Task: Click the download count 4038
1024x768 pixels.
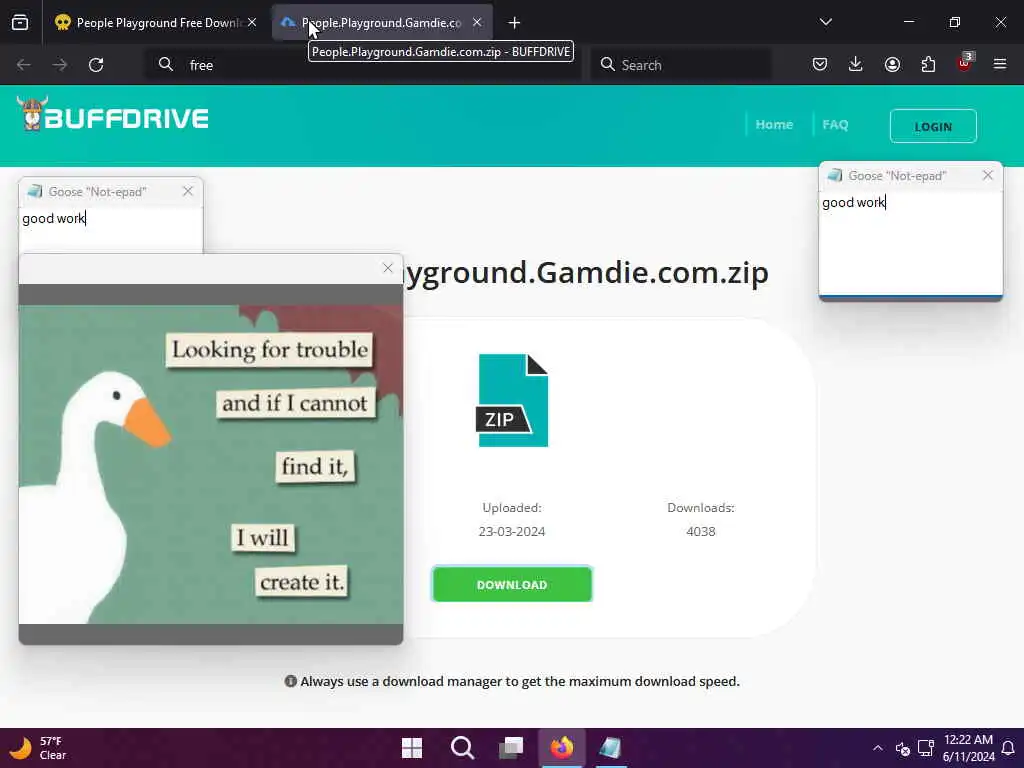Action: [701, 532]
